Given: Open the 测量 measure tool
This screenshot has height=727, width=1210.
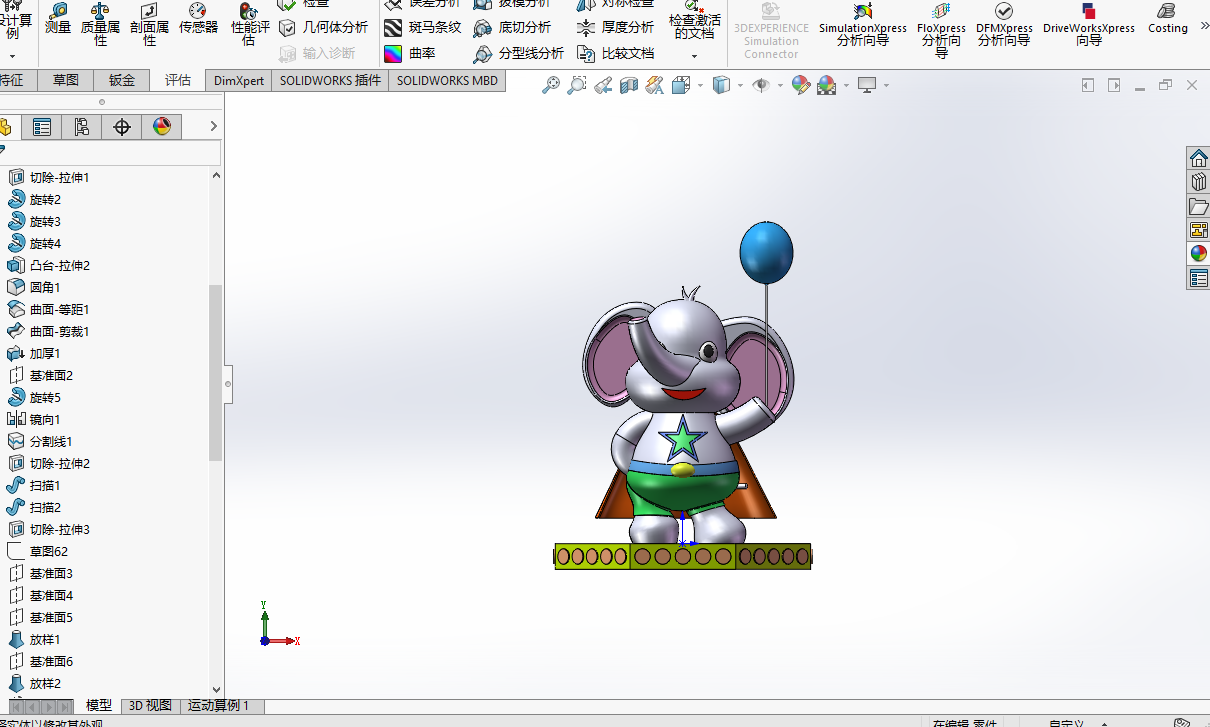Looking at the screenshot, I should tap(58, 20).
